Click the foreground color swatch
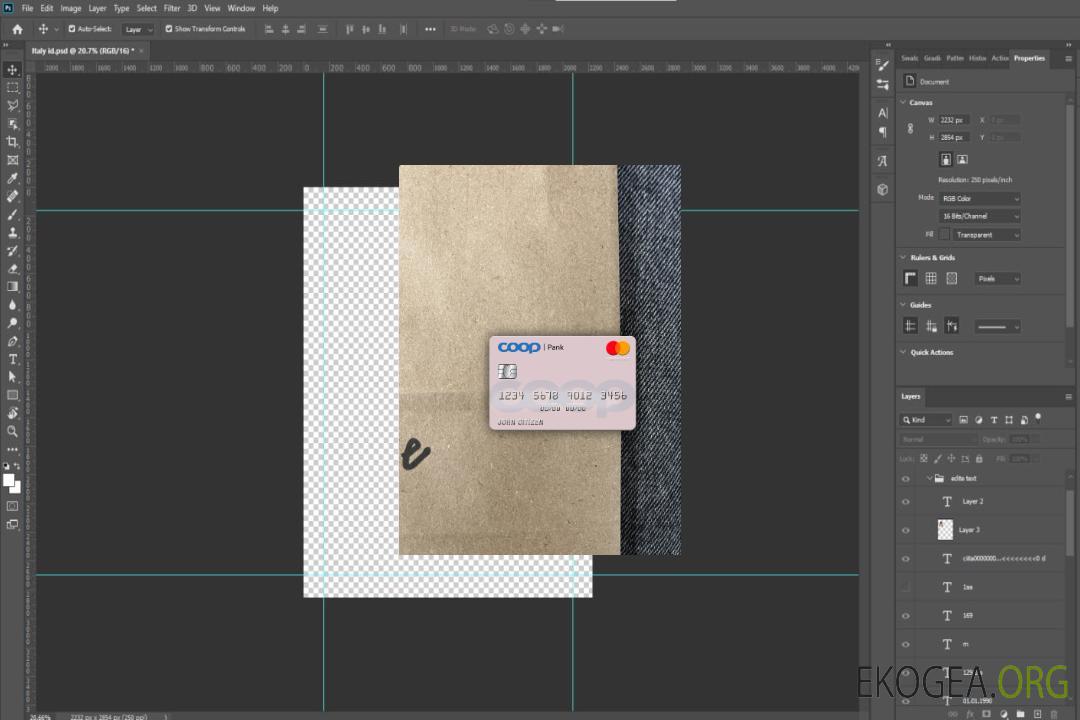The image size is (1080, 720). click(x=9, y=481)
